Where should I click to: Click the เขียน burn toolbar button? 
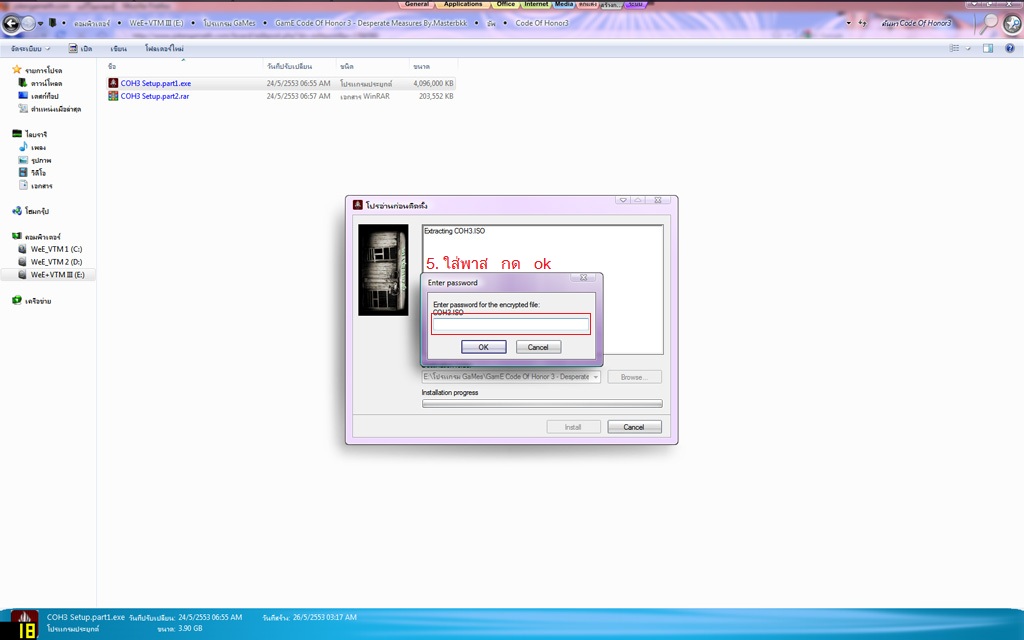(x=118, y=48)
